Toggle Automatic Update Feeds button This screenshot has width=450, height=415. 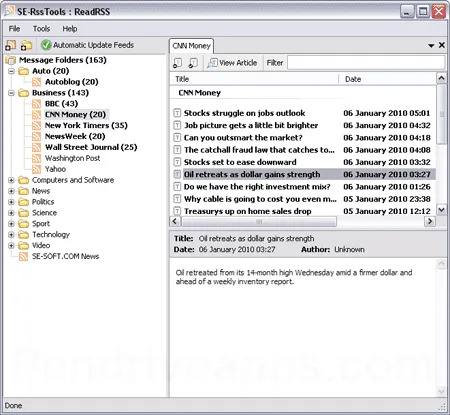(87, 45)
